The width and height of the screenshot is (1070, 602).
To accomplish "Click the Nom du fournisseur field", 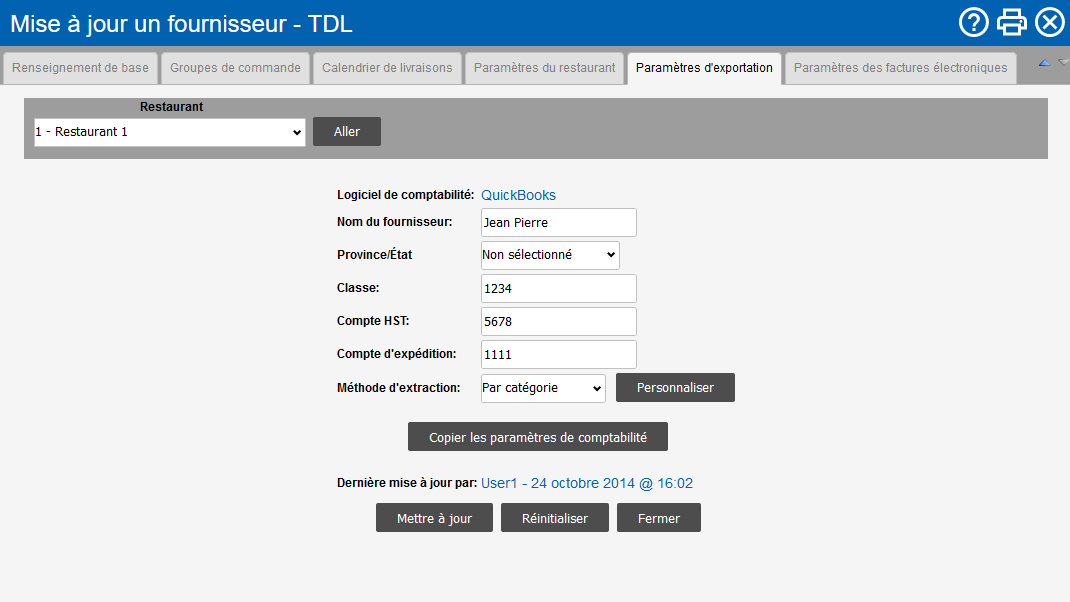I will pos(558,223).
